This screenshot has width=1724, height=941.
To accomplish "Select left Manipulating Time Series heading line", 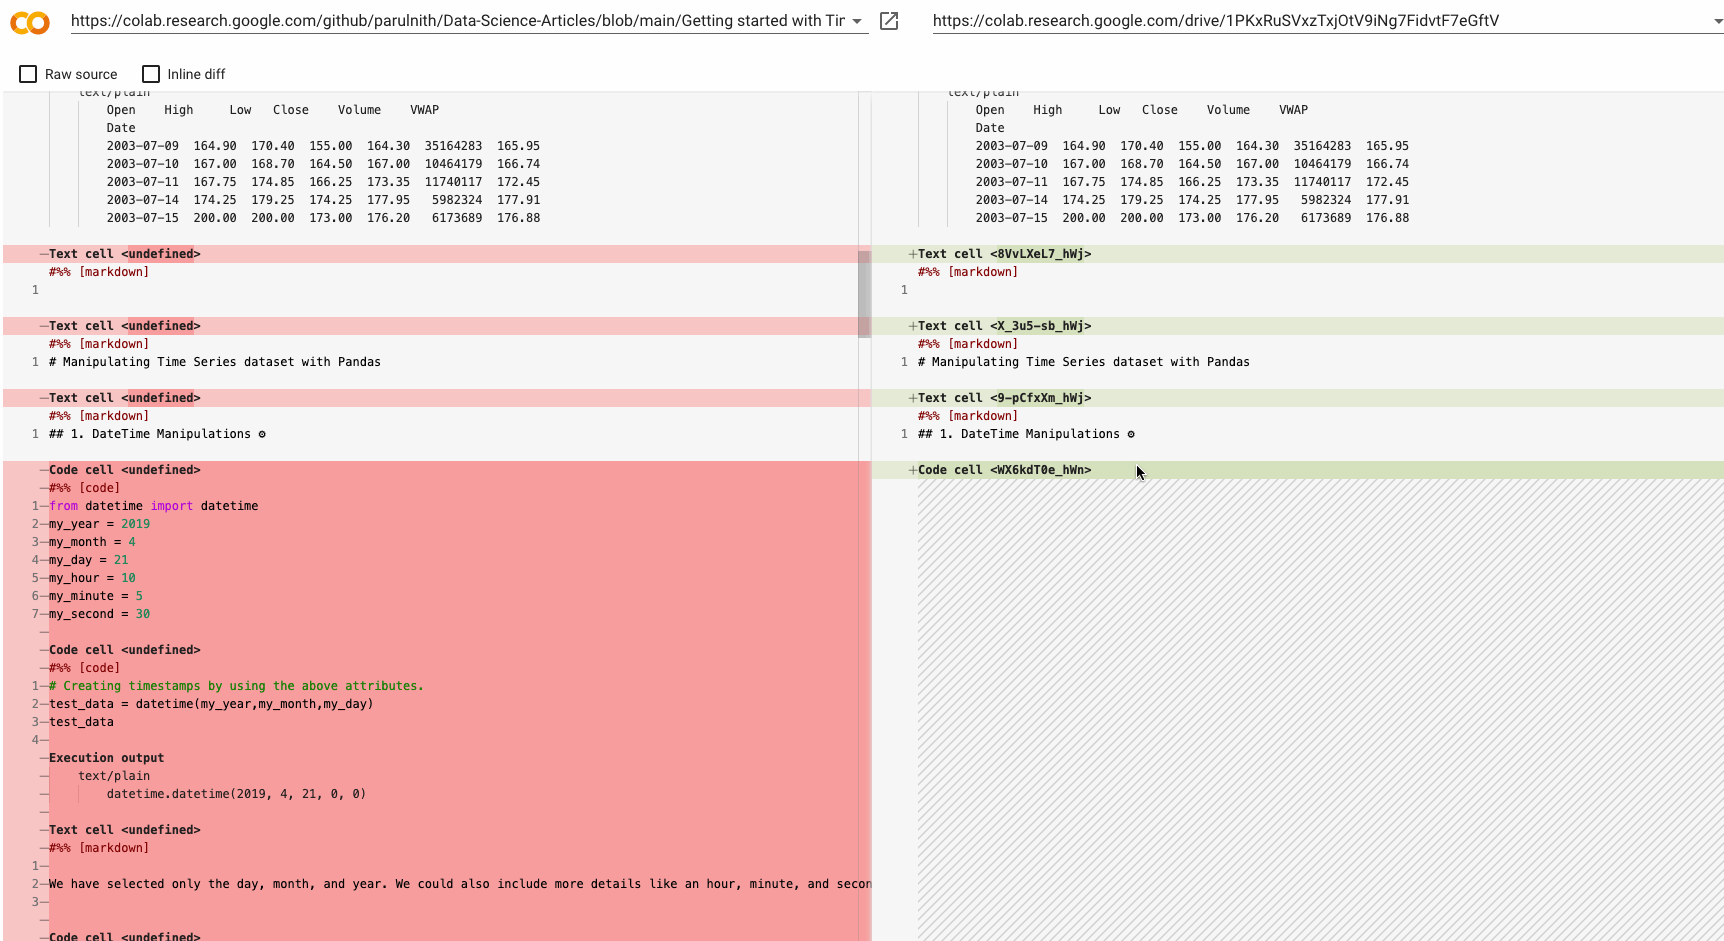I will point(215,362).
